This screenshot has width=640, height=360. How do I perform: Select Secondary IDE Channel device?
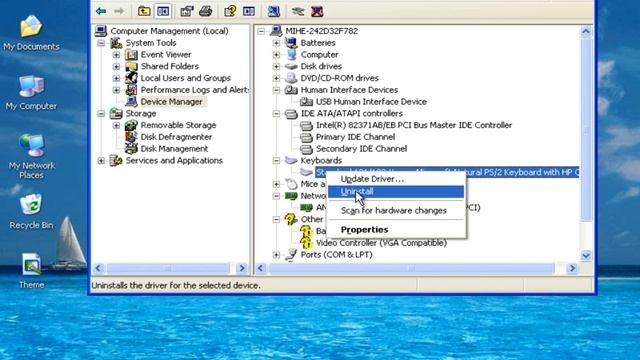[361, 149]
